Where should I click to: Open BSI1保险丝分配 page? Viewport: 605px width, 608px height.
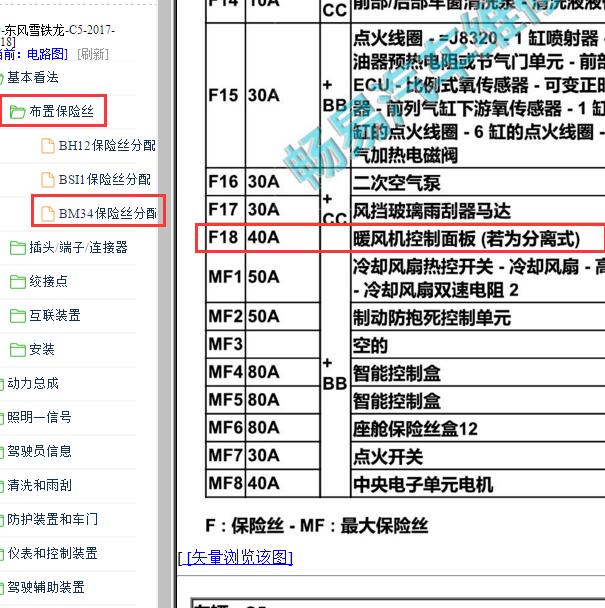pos(104,180)
